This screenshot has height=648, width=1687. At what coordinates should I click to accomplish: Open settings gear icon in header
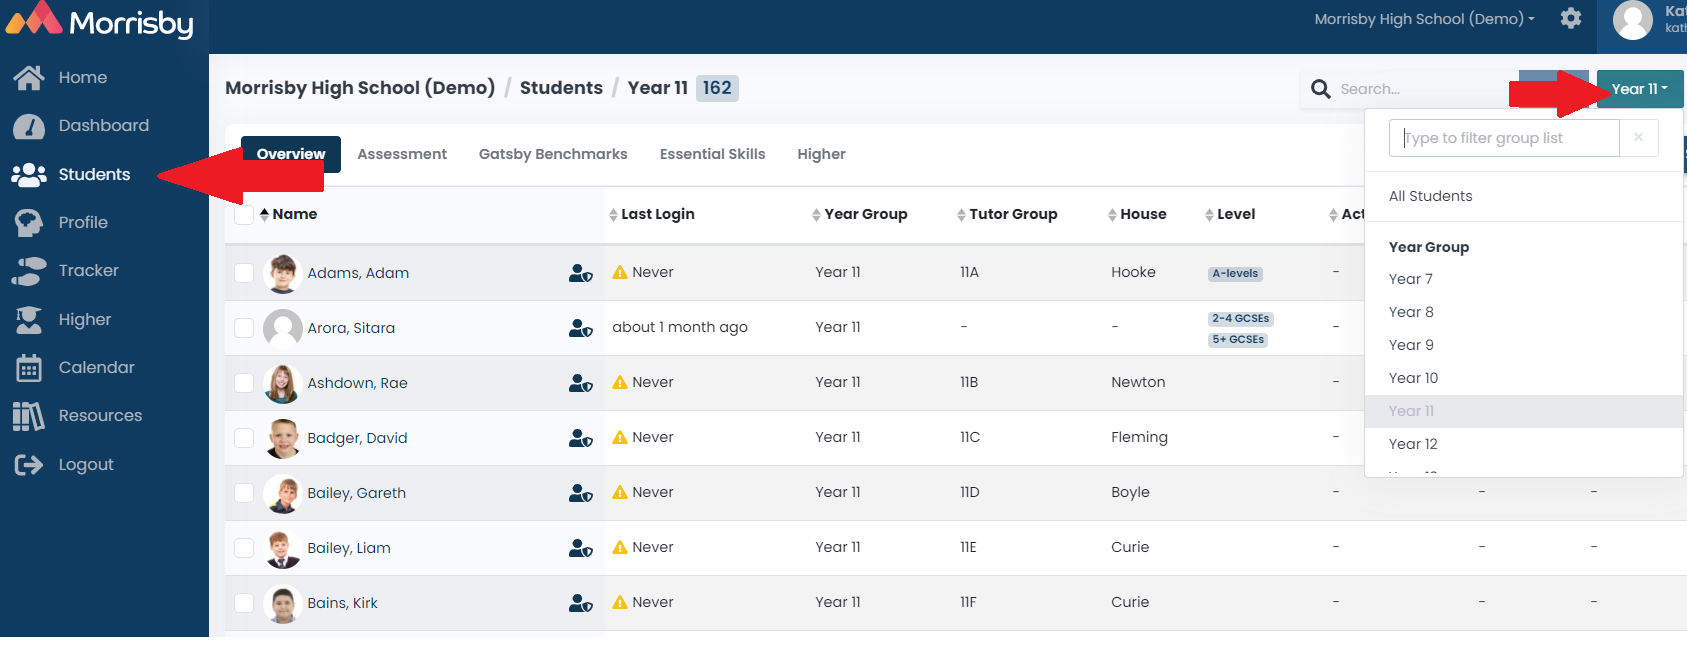tap(1571, 18)
